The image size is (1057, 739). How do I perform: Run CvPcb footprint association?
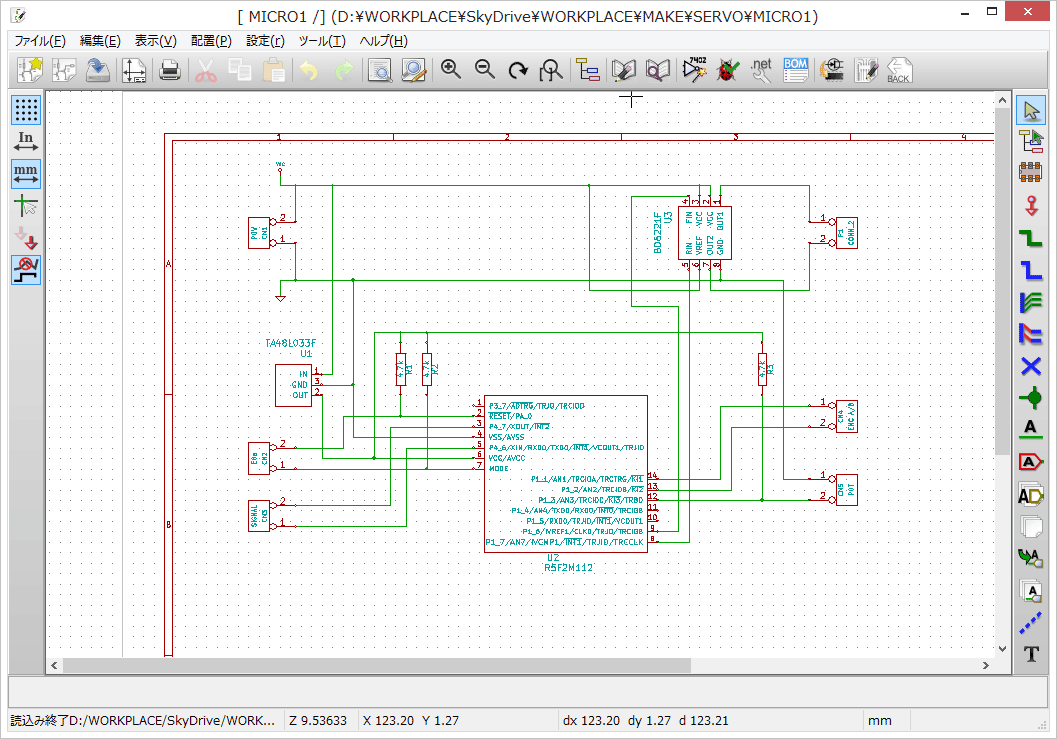coord(833,70)
